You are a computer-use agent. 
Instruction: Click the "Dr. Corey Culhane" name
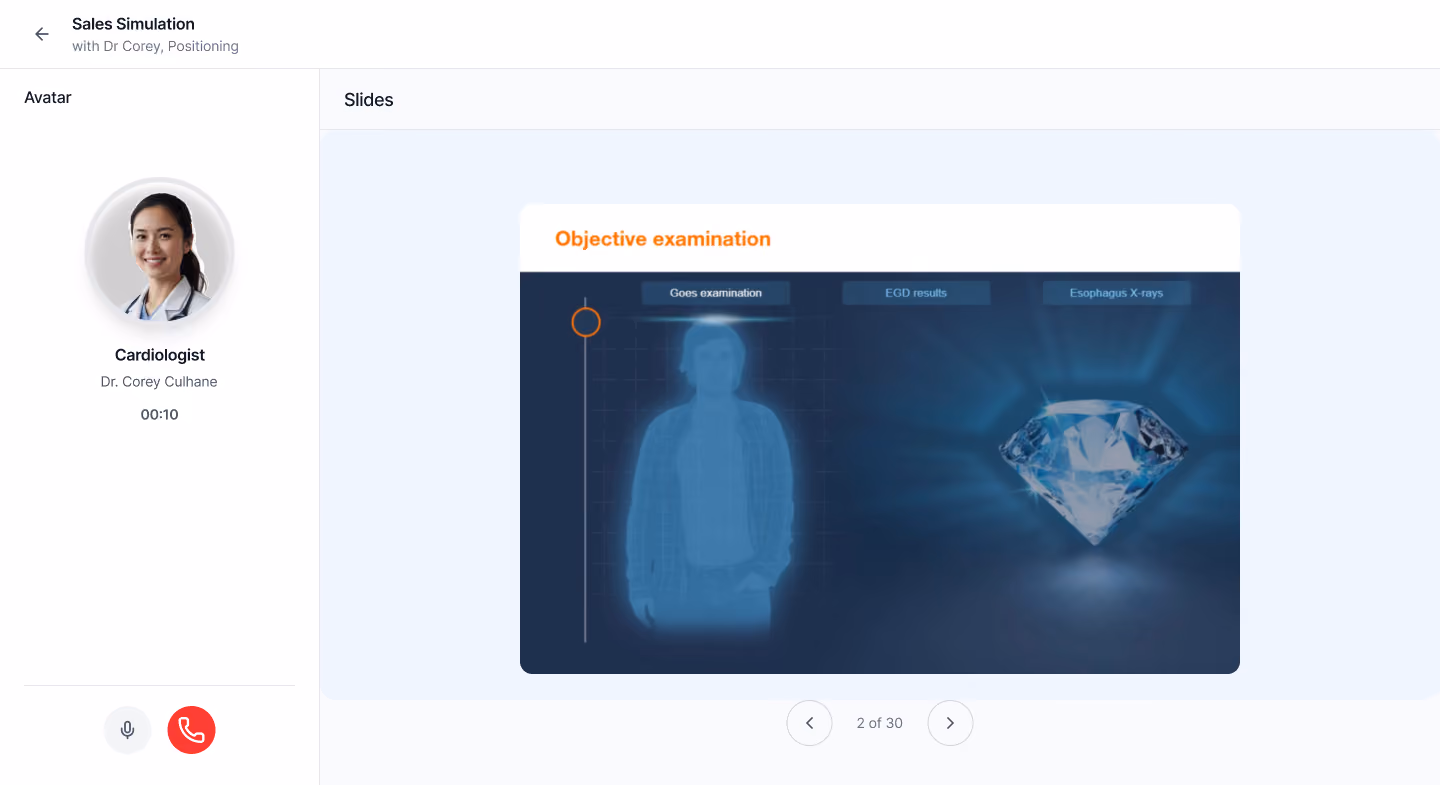click(159, 382)
